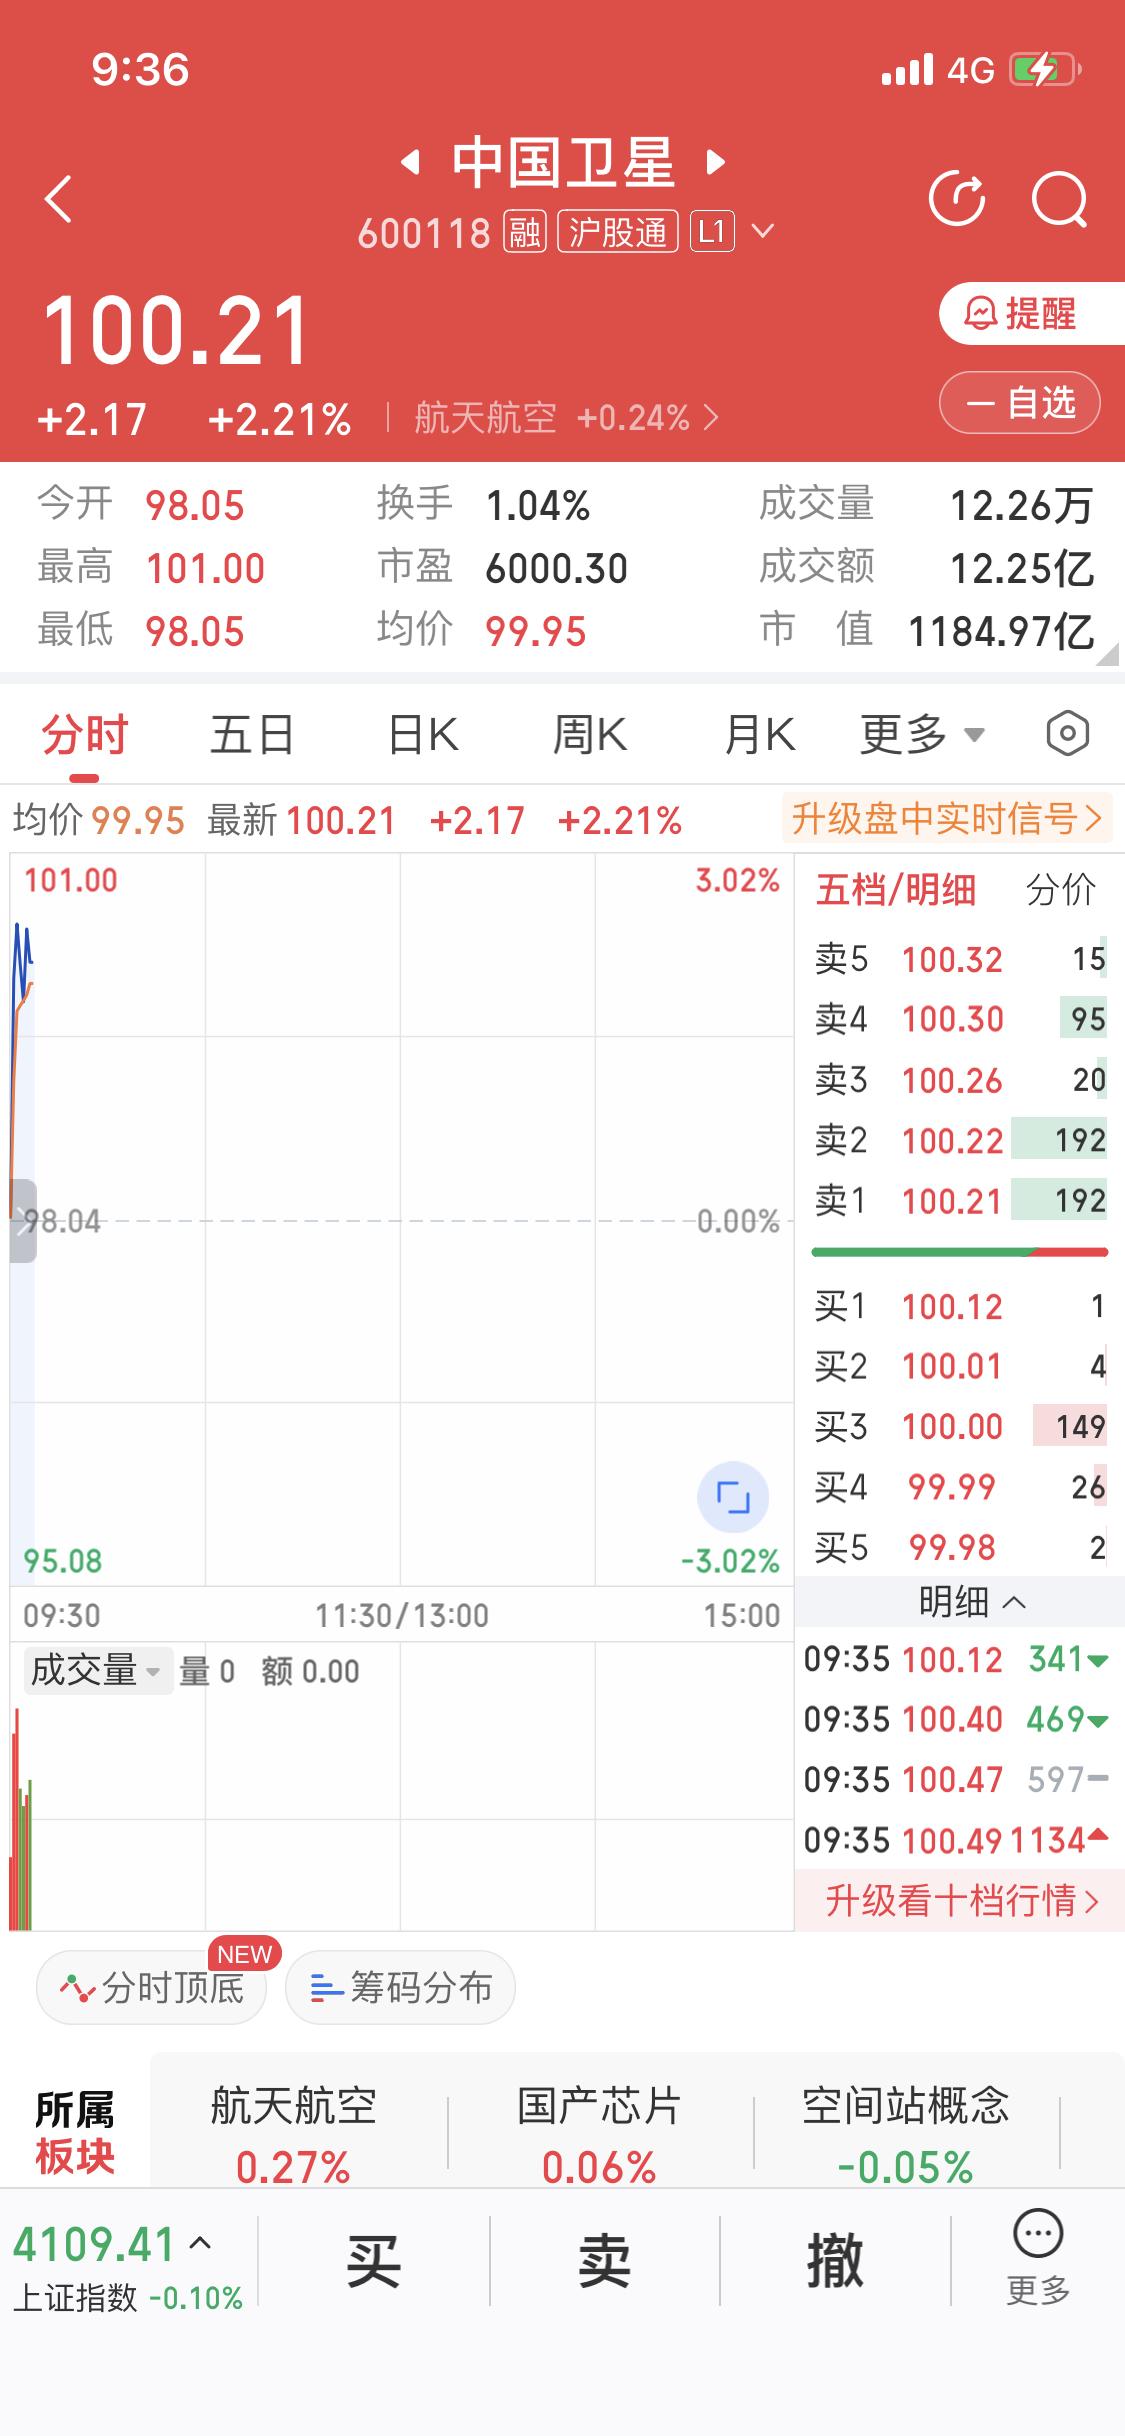Open 空间站概念 sector card
Image resolution: width=1125 pixels, height=2436 pixels.
click(906, 2136)
